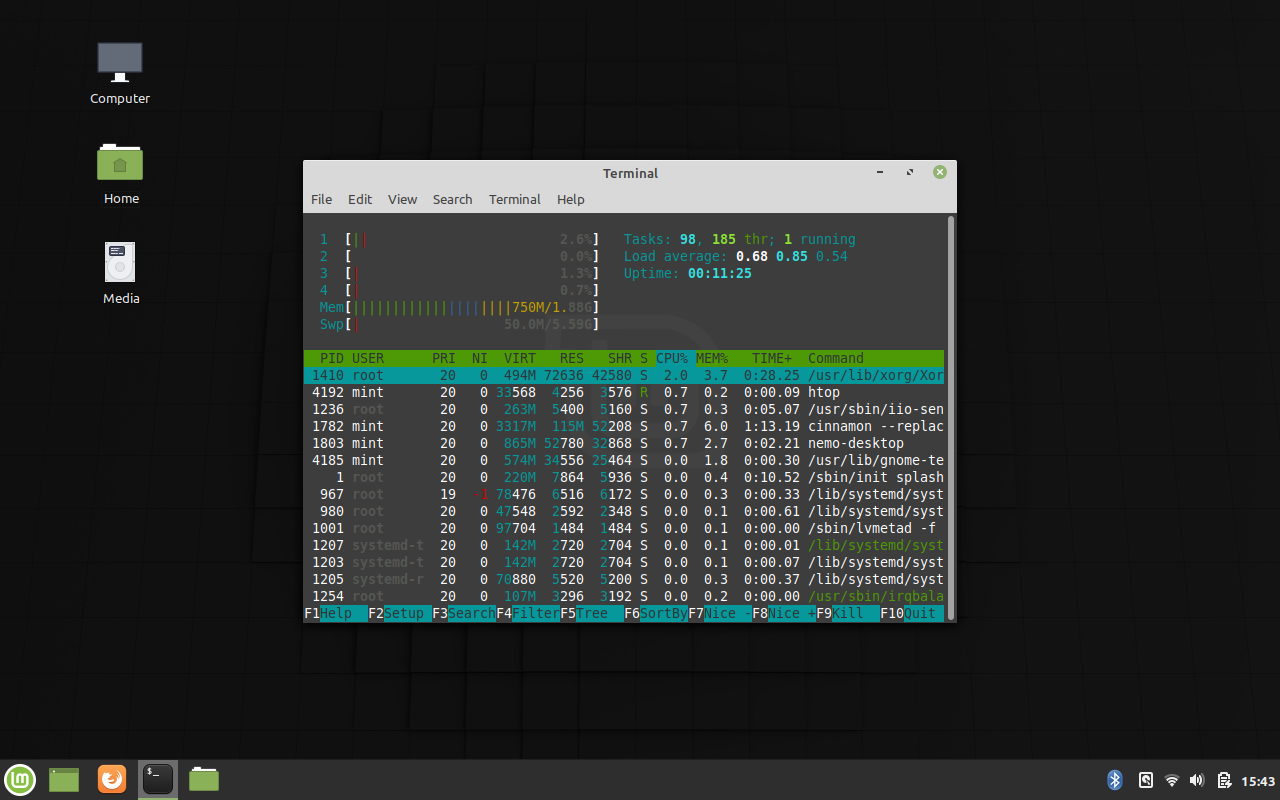Click F10 Quit in htop footer
The width and height of the screenshot is (1280, 800).
click(912, 613)
